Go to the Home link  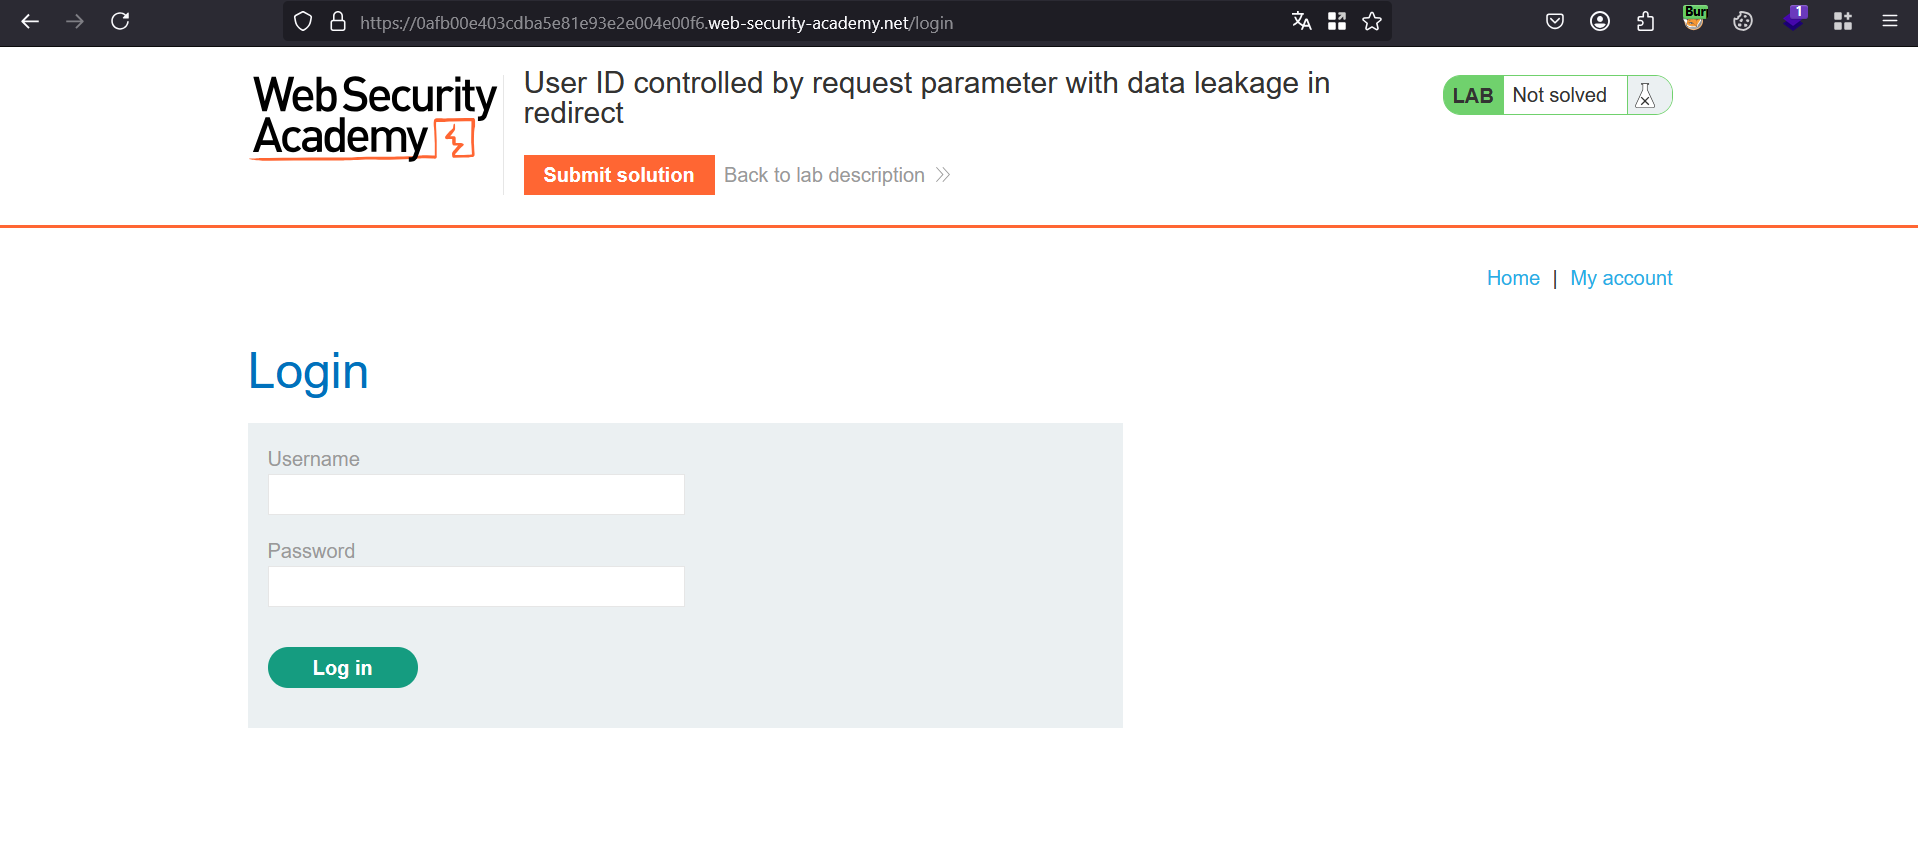click(x=1513, y=278)
